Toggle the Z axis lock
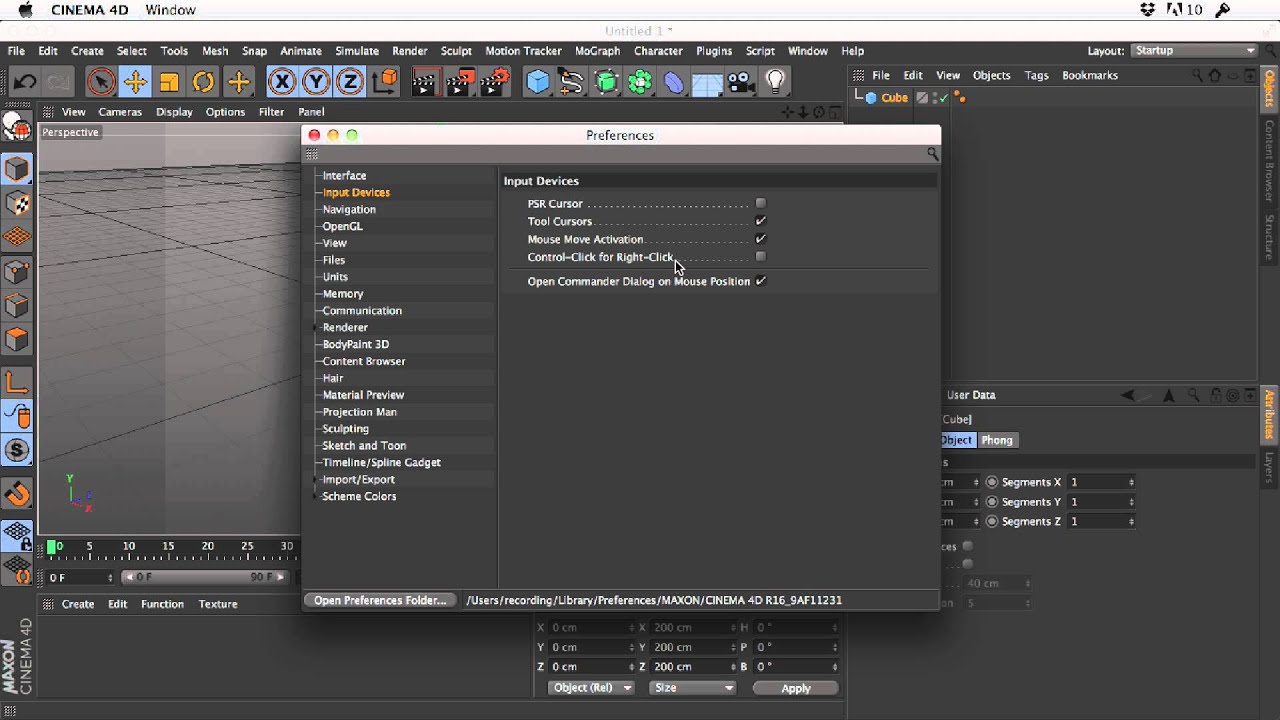Viewport: 1280px width, 720px height. [x=350, y=82]
